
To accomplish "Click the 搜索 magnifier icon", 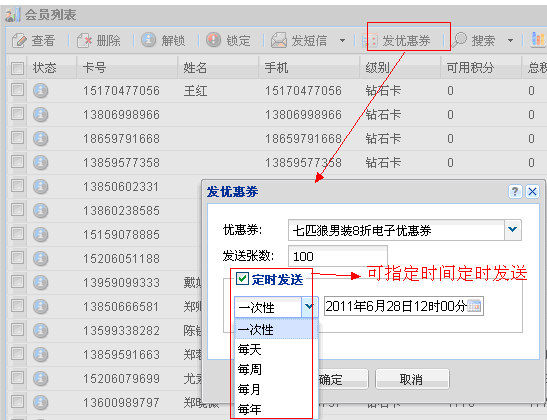I will [459, 40].
